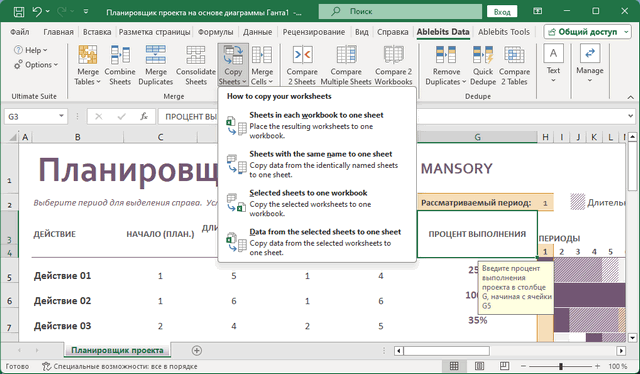Select the Действие 01 cell
Viewport: 640px width, 374px height.
point(78,276)
